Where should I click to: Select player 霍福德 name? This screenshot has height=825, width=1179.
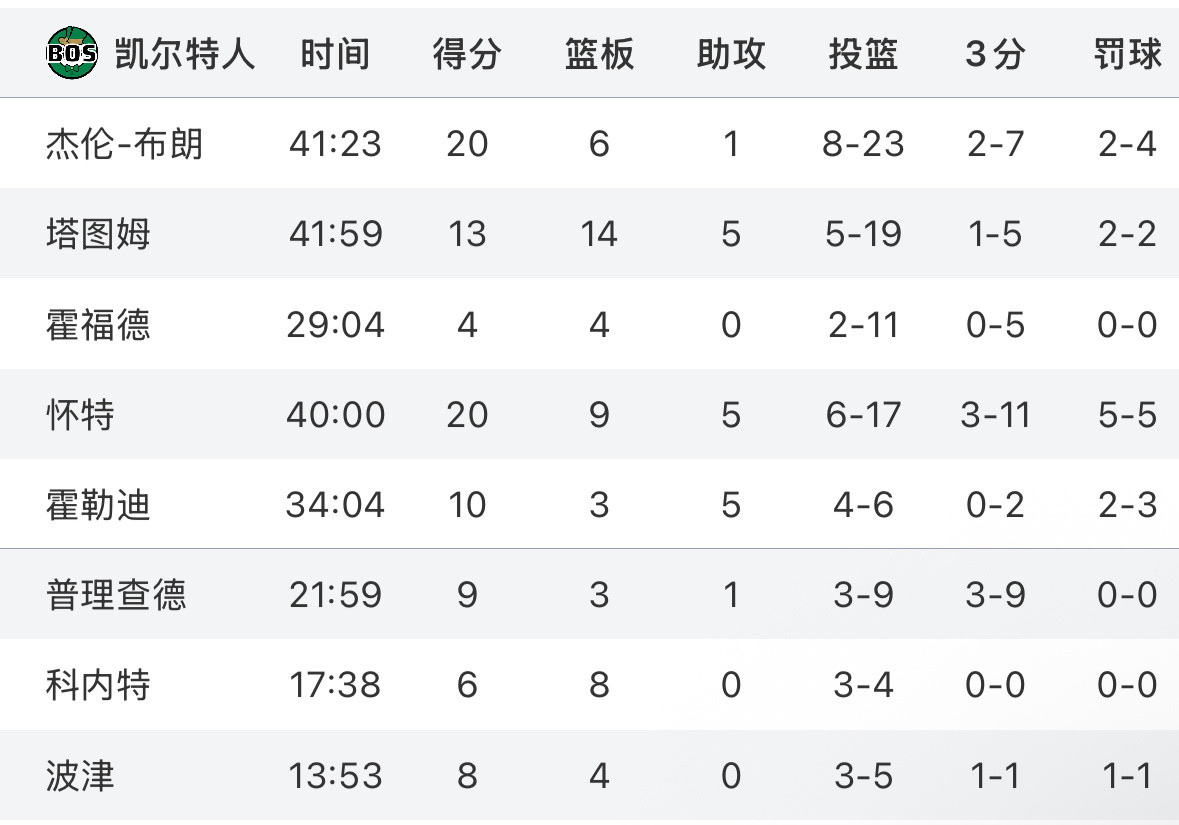[x=98, y=324]
